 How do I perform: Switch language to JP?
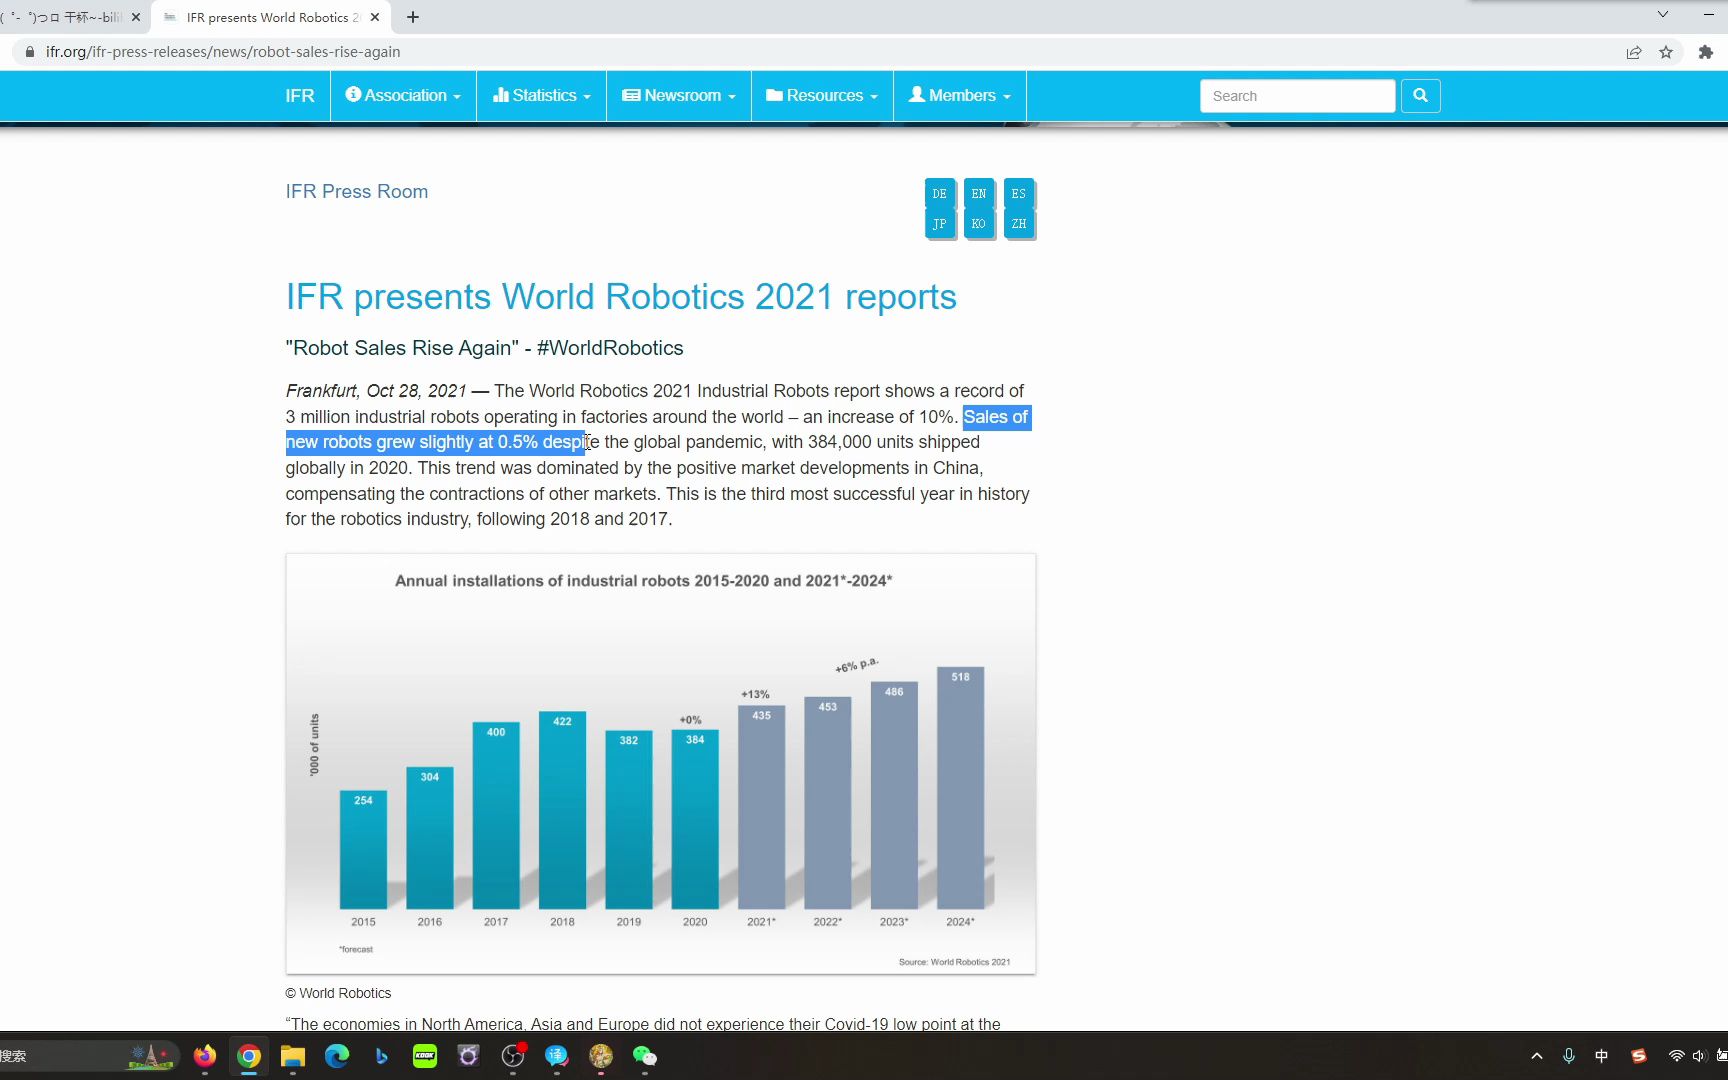pos(939,224)
